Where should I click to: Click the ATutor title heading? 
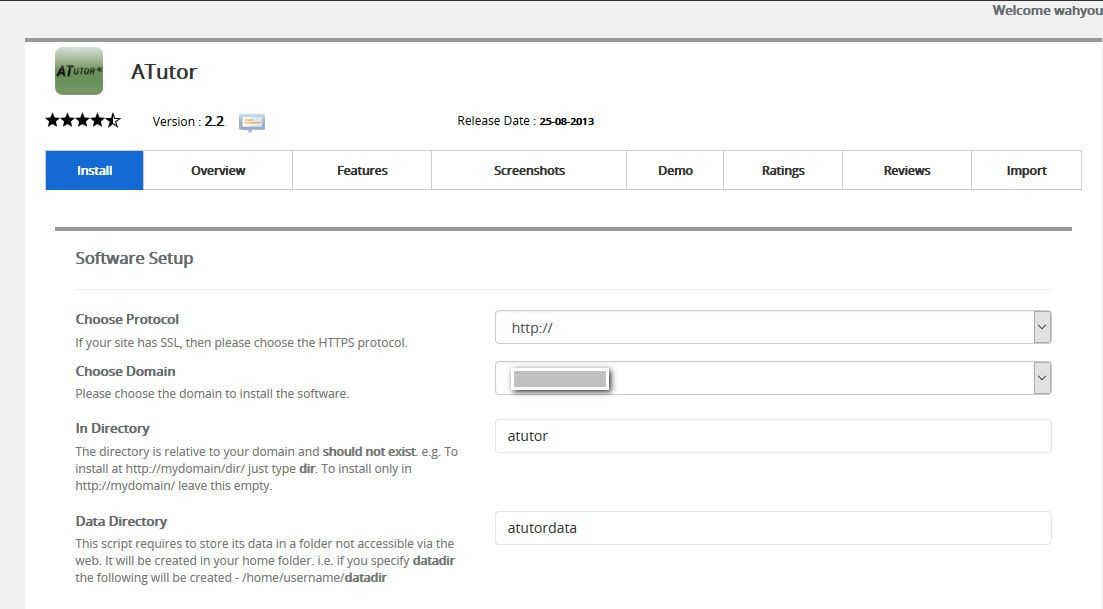(x=164, y=71)
